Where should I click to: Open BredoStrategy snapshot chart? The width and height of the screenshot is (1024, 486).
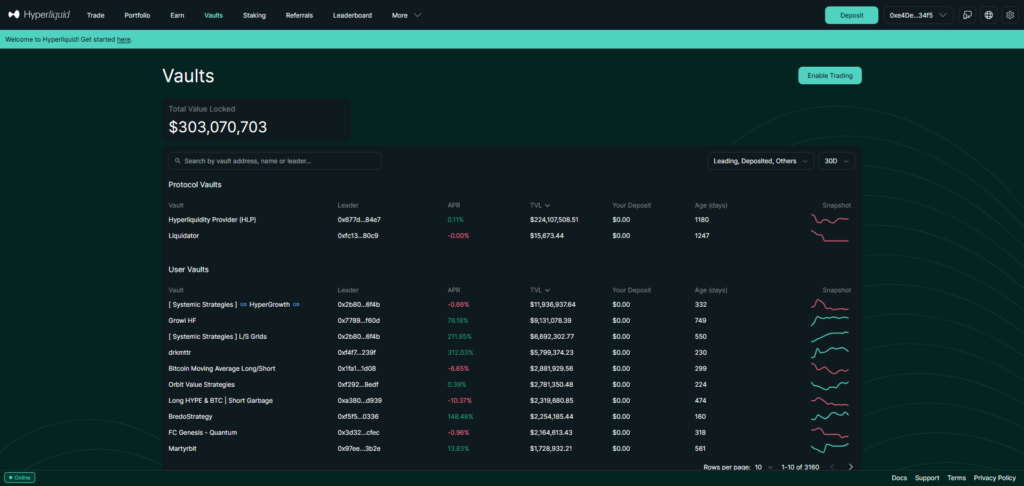[x=830, y=416]
